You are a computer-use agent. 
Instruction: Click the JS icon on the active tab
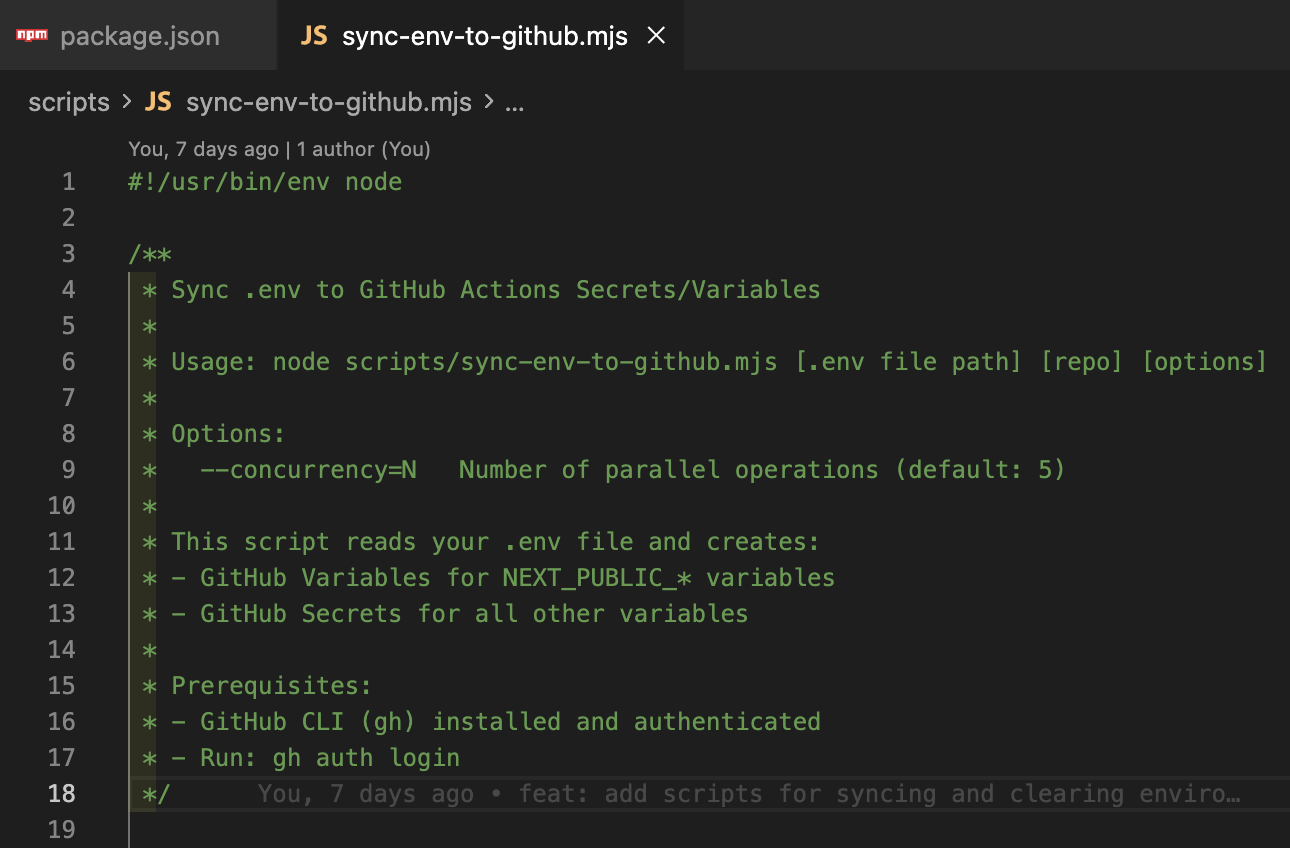(x=314, y=37)
